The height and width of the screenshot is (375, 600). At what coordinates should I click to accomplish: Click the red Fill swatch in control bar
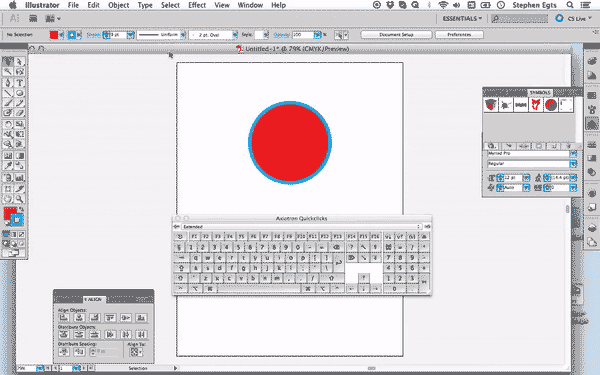(x=54, y=35)
